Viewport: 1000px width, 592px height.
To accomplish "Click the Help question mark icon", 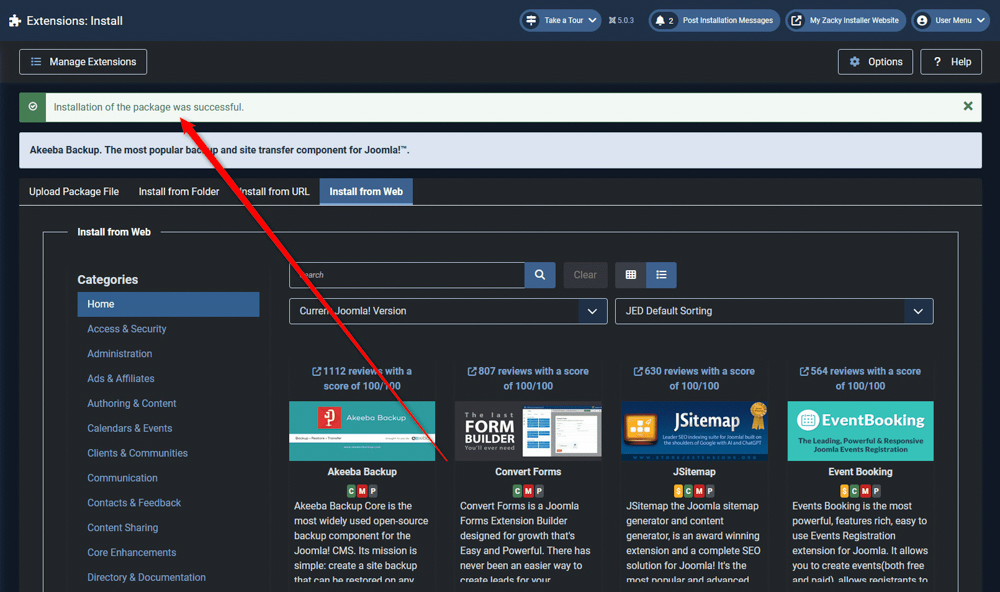I will click(935, 61).
